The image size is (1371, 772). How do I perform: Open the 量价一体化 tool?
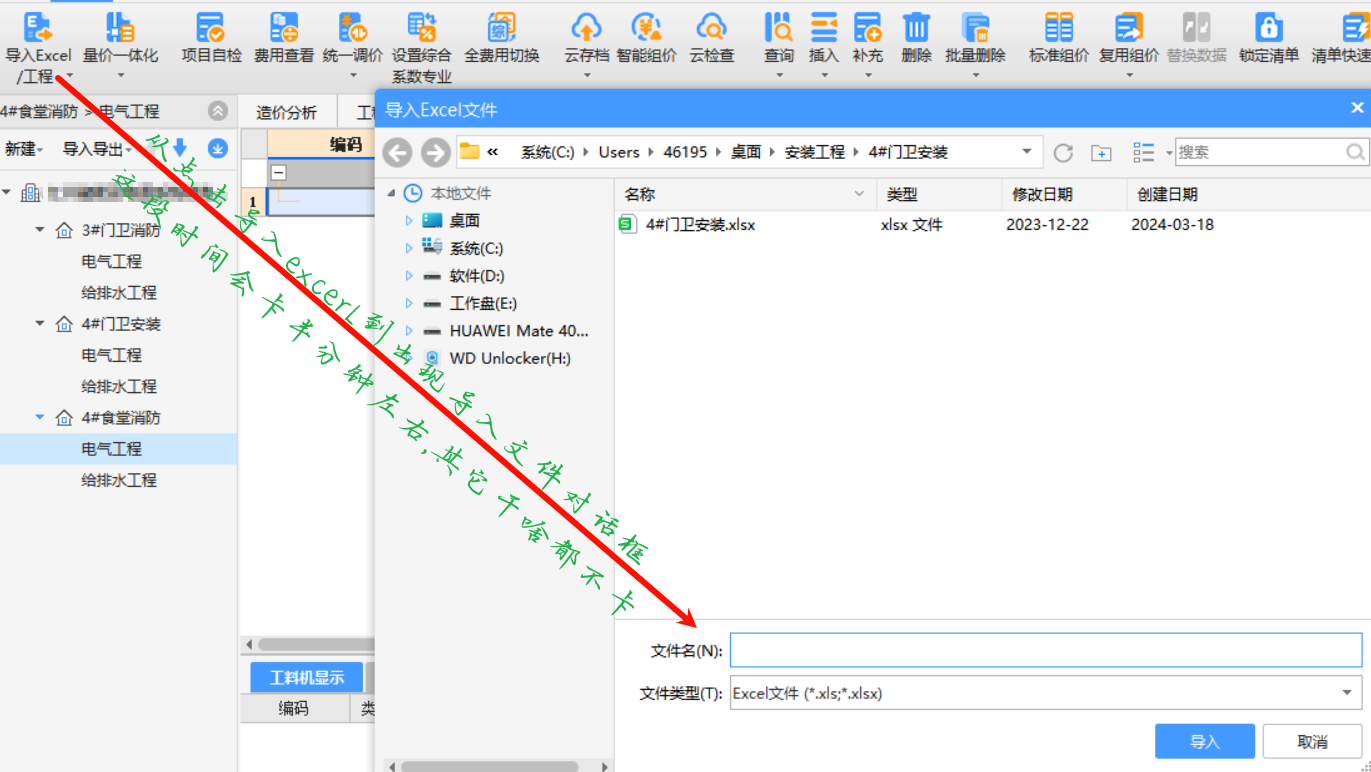pos(120,38)
